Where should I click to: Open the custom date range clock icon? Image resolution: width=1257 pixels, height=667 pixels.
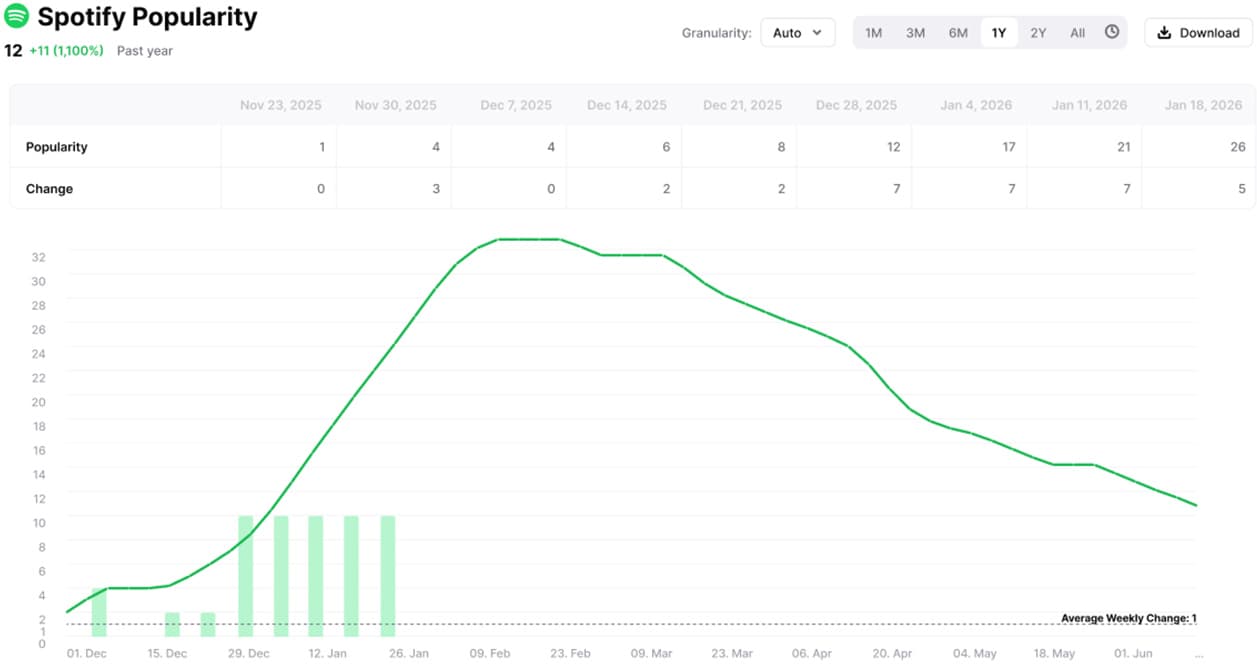click(1112, 32)
